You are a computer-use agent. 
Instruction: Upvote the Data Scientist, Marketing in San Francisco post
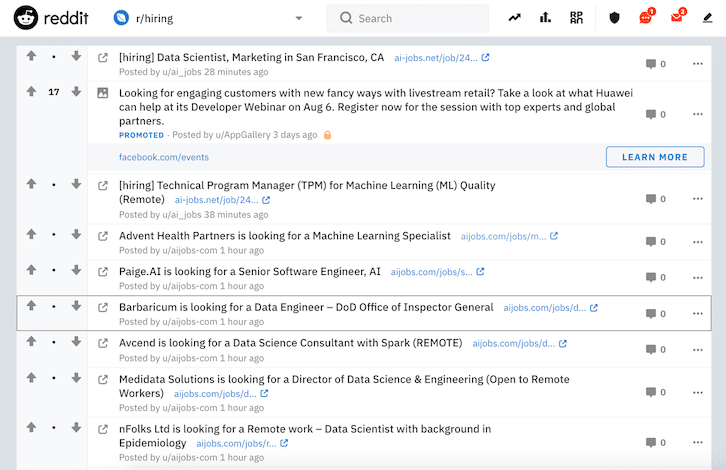point(31,56)
